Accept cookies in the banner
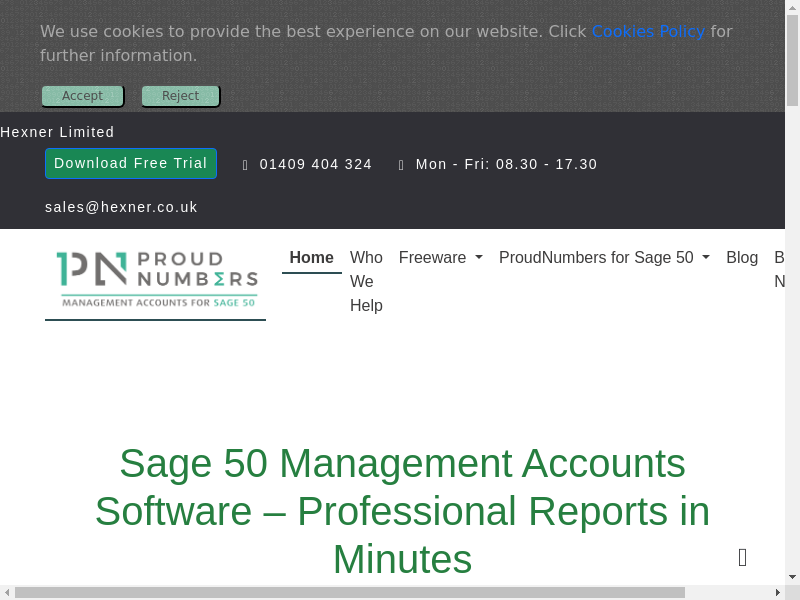This screenshot has width=800, height=600. (82, 96)
